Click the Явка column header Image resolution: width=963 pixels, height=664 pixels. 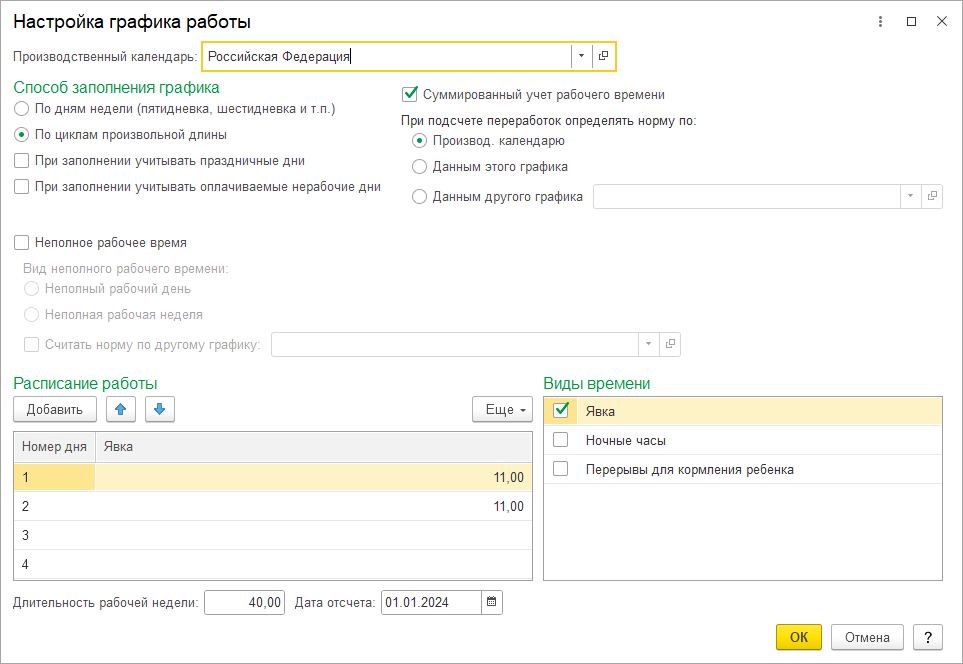pyautogui.click(x=314, y=447)
